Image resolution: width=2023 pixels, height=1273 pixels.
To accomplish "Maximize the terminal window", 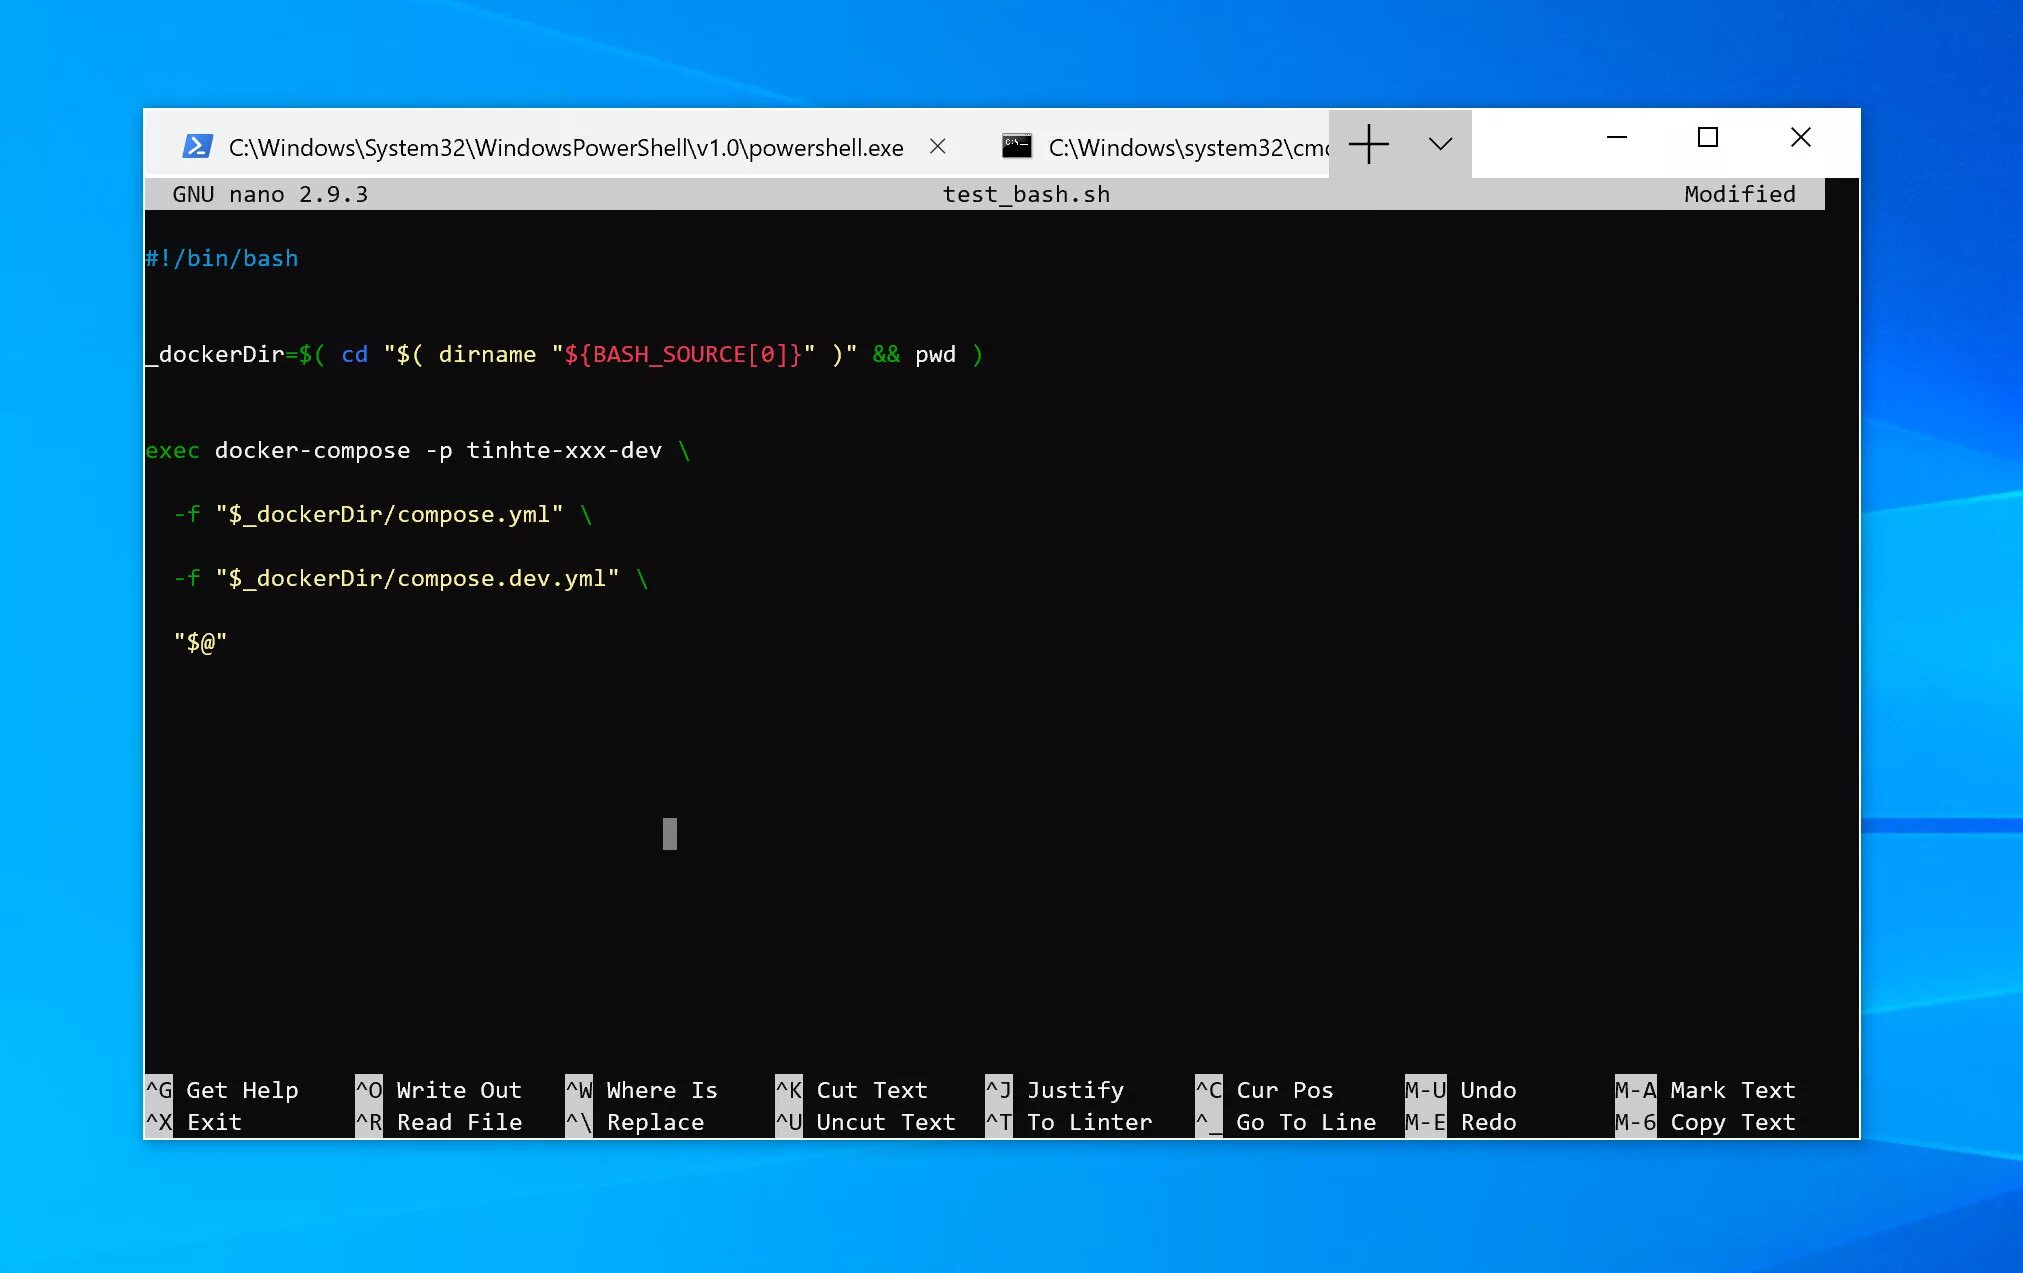I will [1708, 138].
